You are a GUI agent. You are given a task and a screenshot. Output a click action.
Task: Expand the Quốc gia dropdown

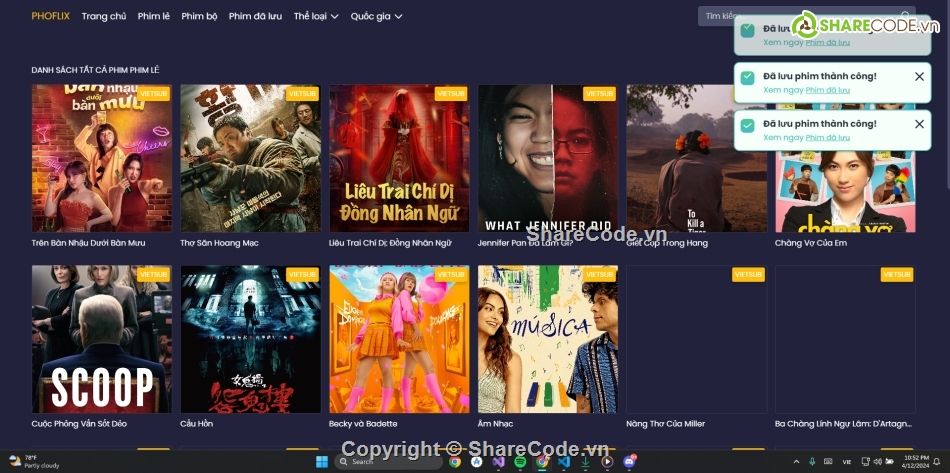coord(376,16)
